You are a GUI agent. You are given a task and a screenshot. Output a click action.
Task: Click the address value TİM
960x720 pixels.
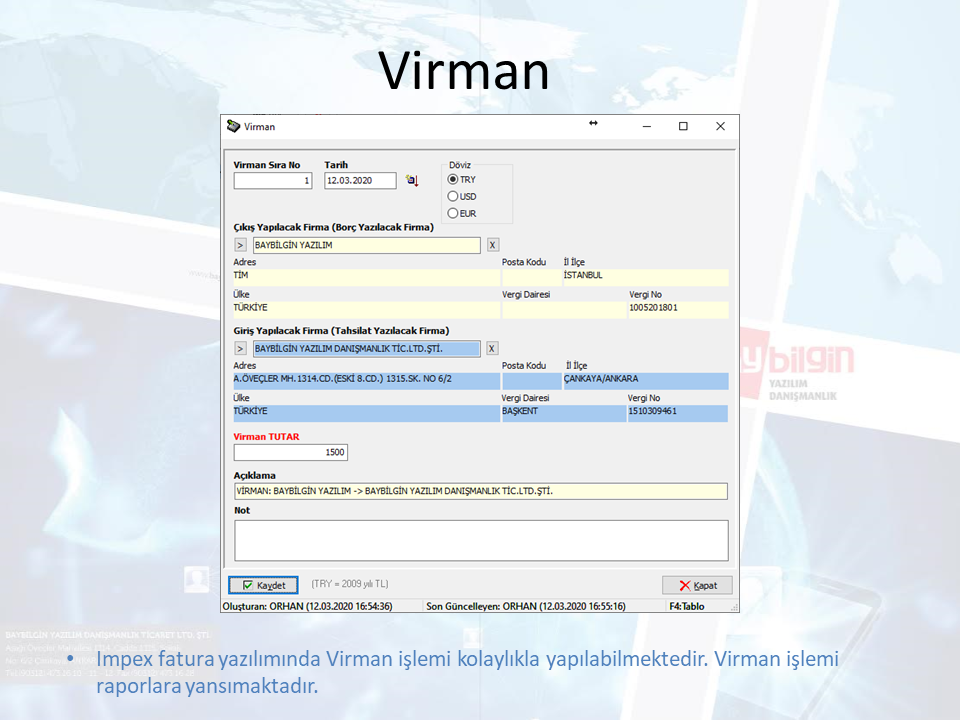point(366,277)
